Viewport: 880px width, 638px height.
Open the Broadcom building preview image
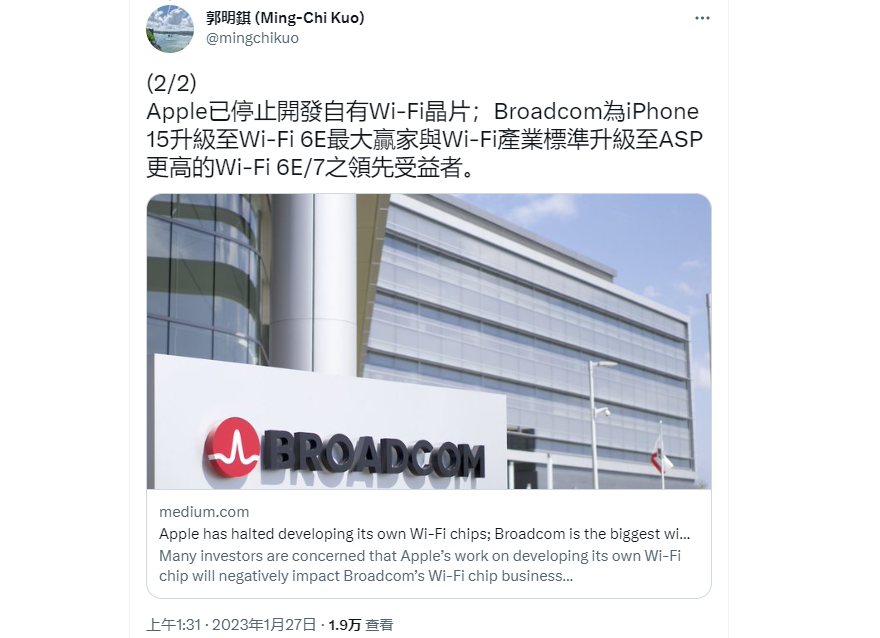pos(429,341)
